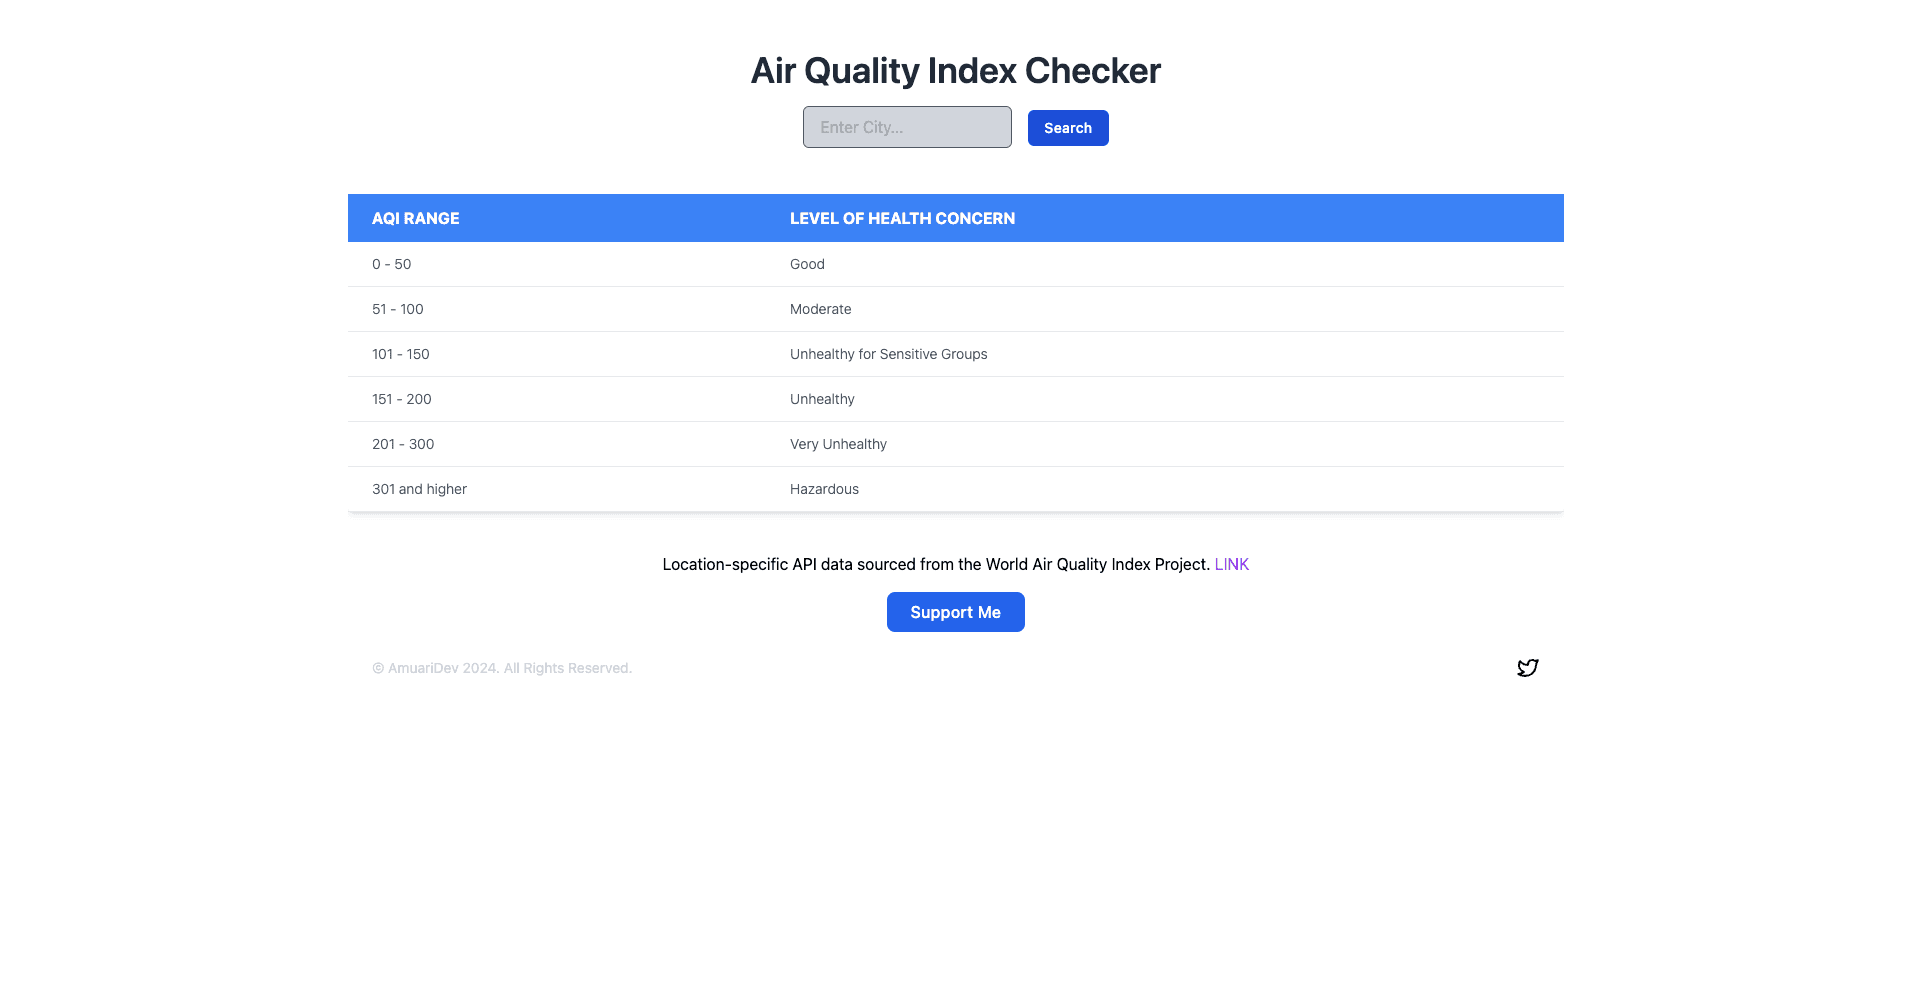Click the 201 - 300 range cell
The height and width of the screenshot is (991, 1916).
[557, 444]
